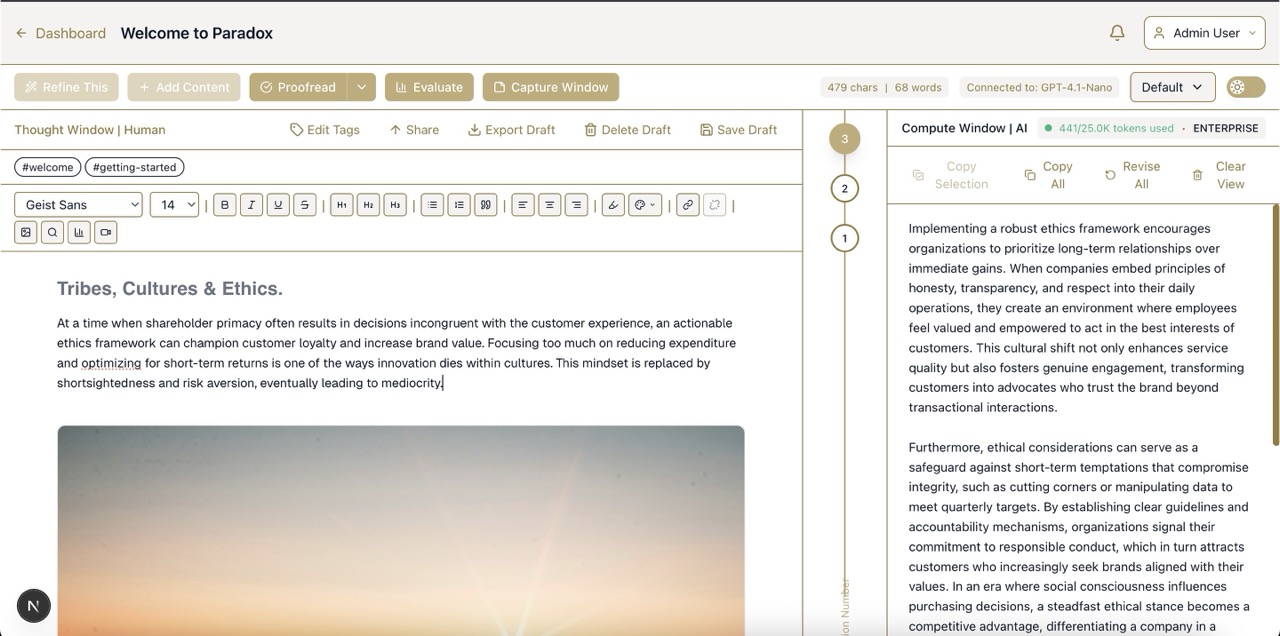Click Export Draft

pyautogui.click(x=511, y=130)
